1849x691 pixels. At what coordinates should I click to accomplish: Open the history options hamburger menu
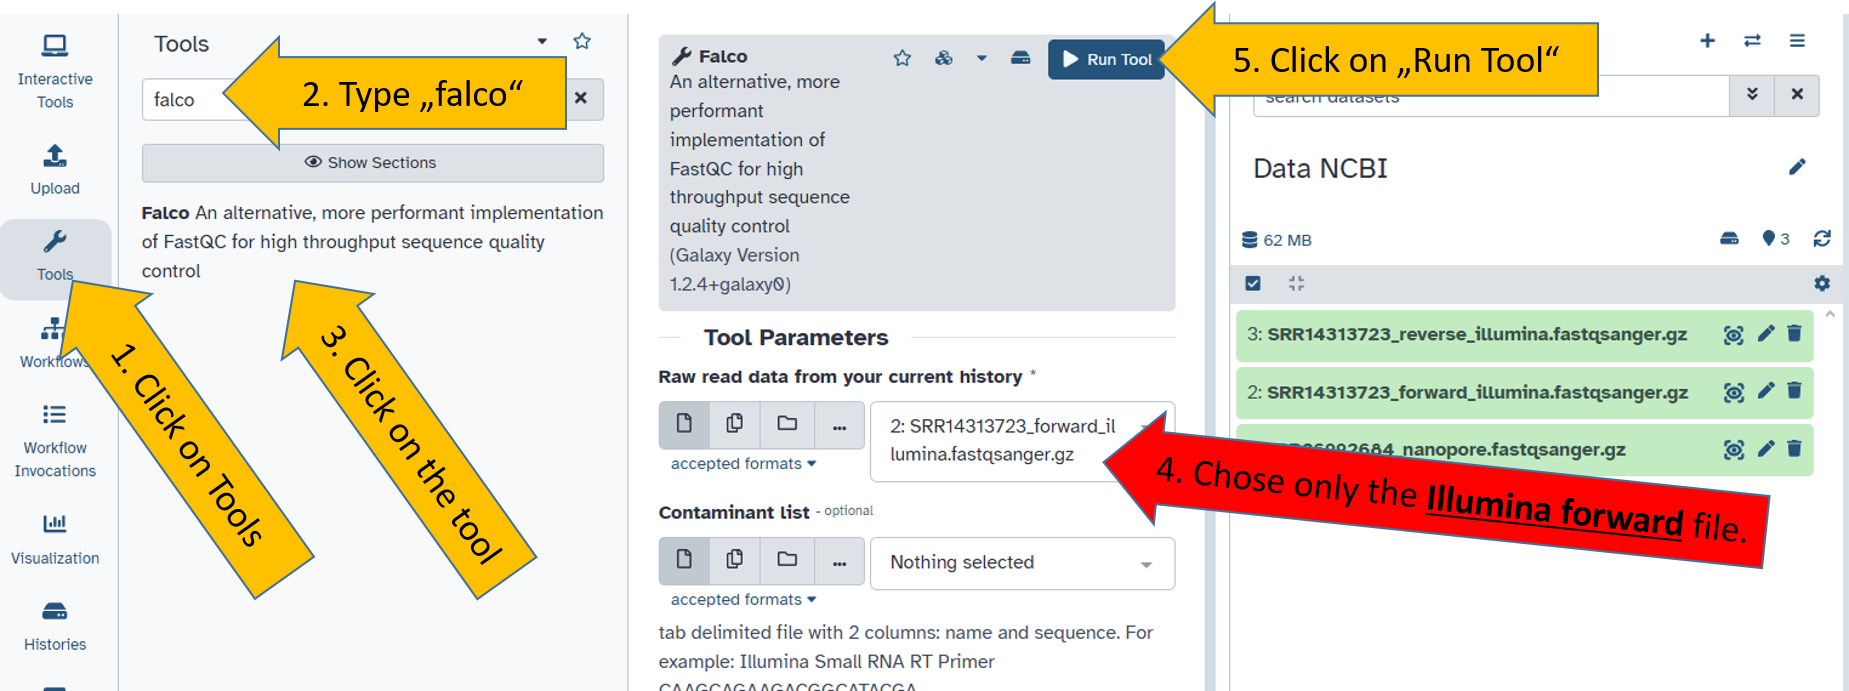point(1797,40)
